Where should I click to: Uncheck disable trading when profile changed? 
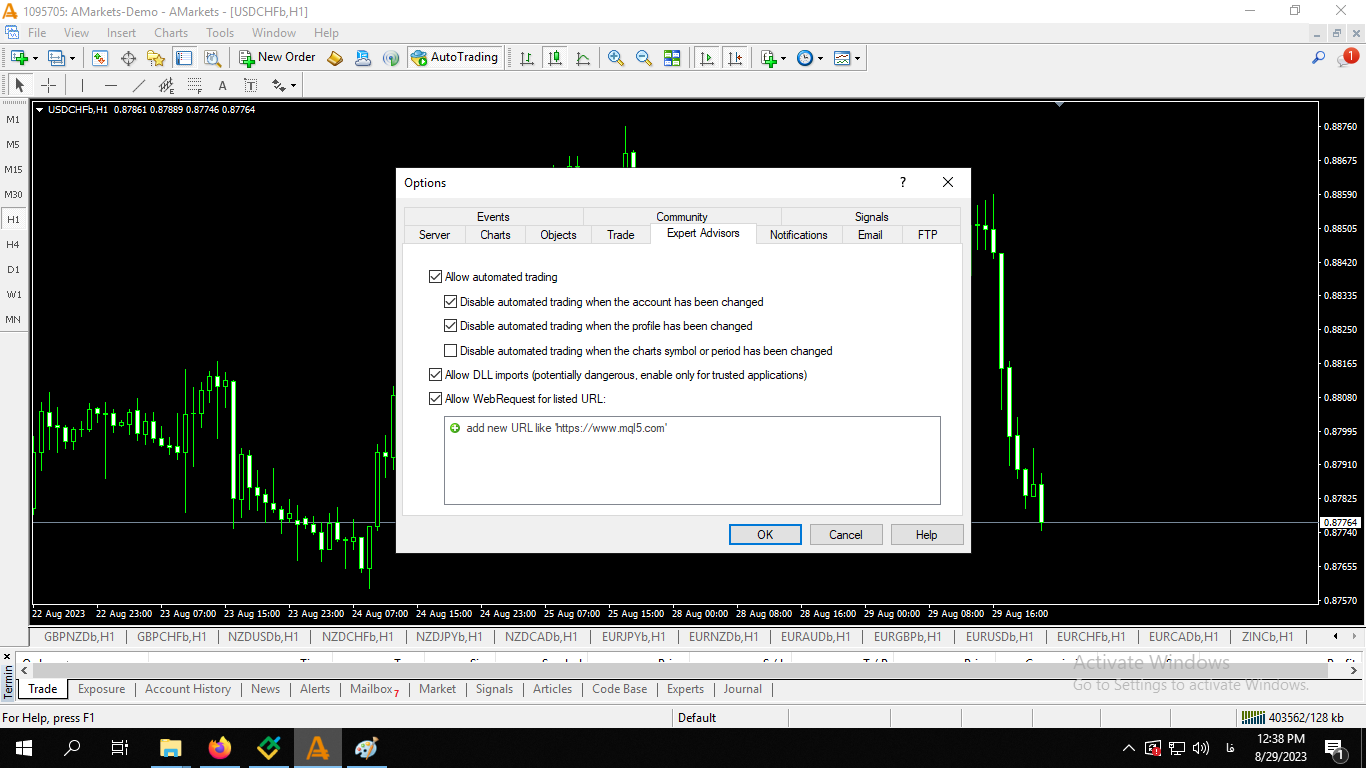coord(450,326)
